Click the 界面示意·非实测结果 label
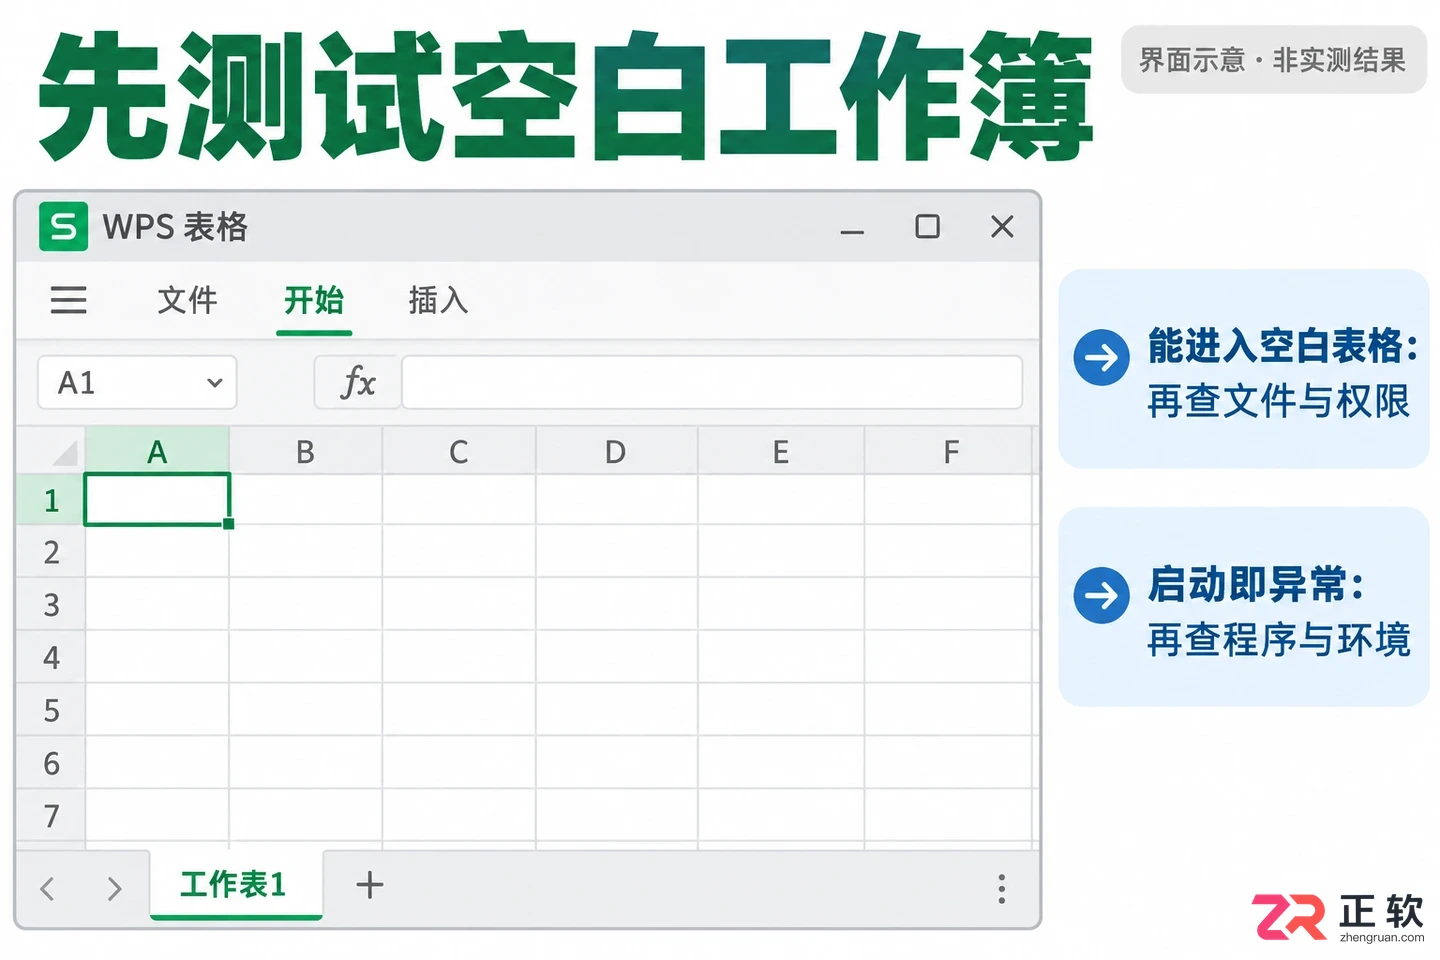Screen dimensions: 1440x960 [x=1273, y=60]
